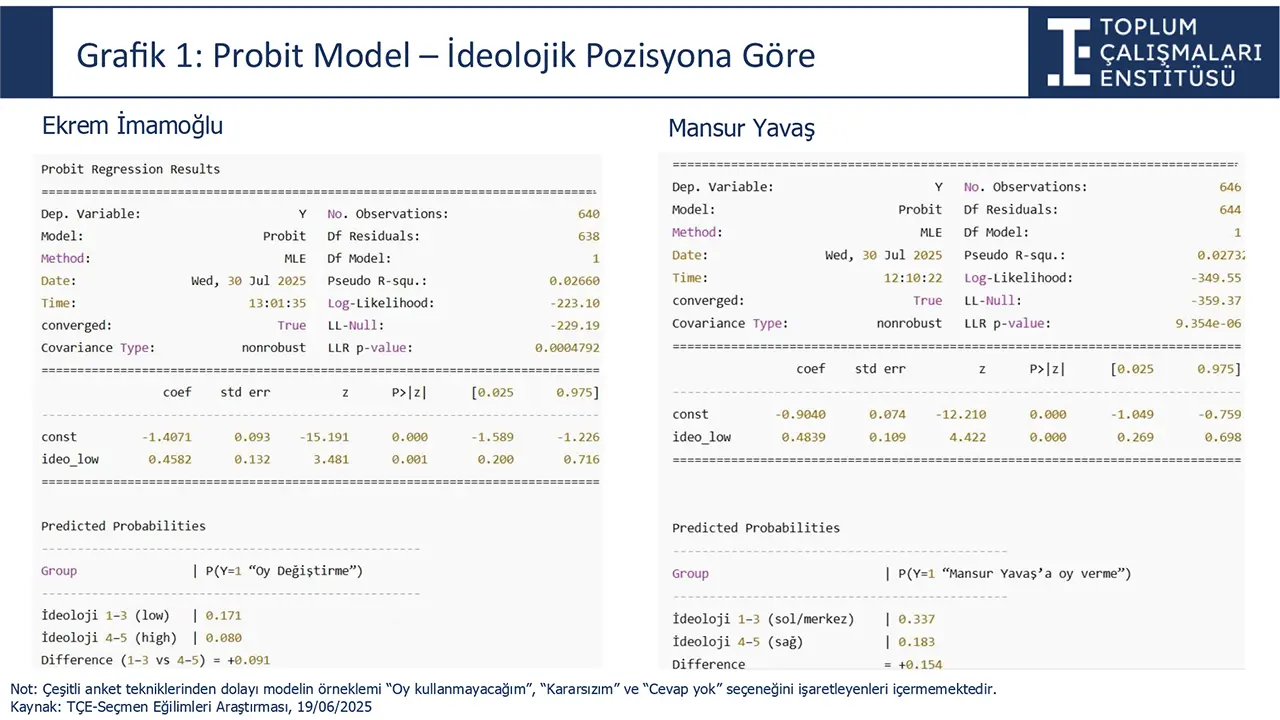Viewport: 1280px width, 720px height.
Task: Click Log-Likelihood value -349.55
Action: tap(1216, 278)
